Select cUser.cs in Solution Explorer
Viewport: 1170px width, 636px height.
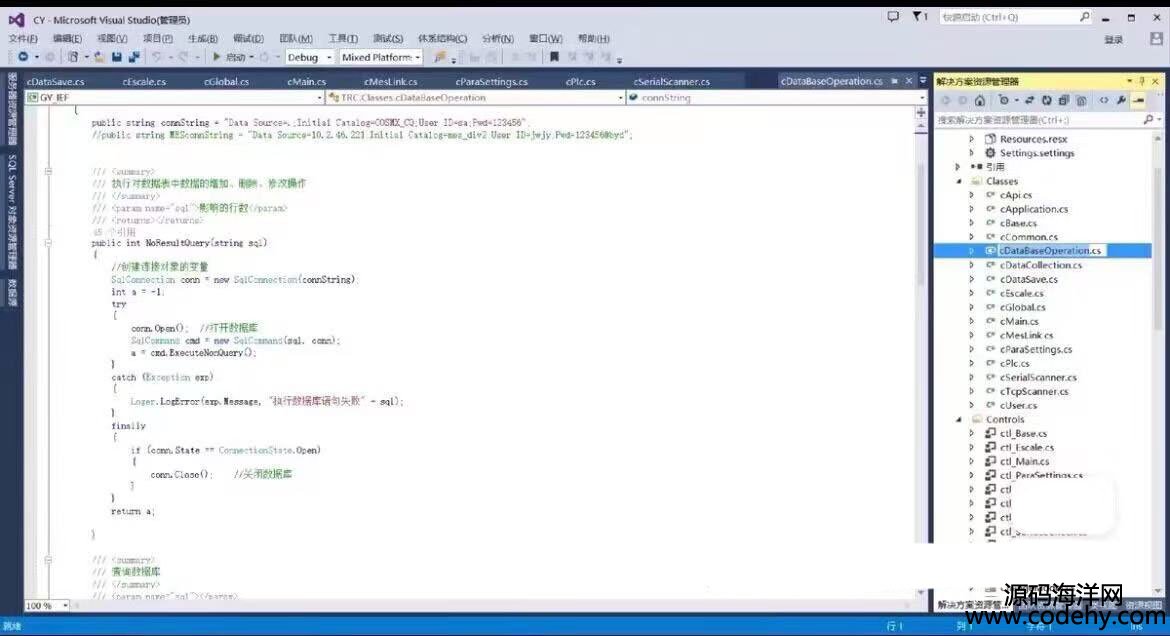(x=1019, y=405)
